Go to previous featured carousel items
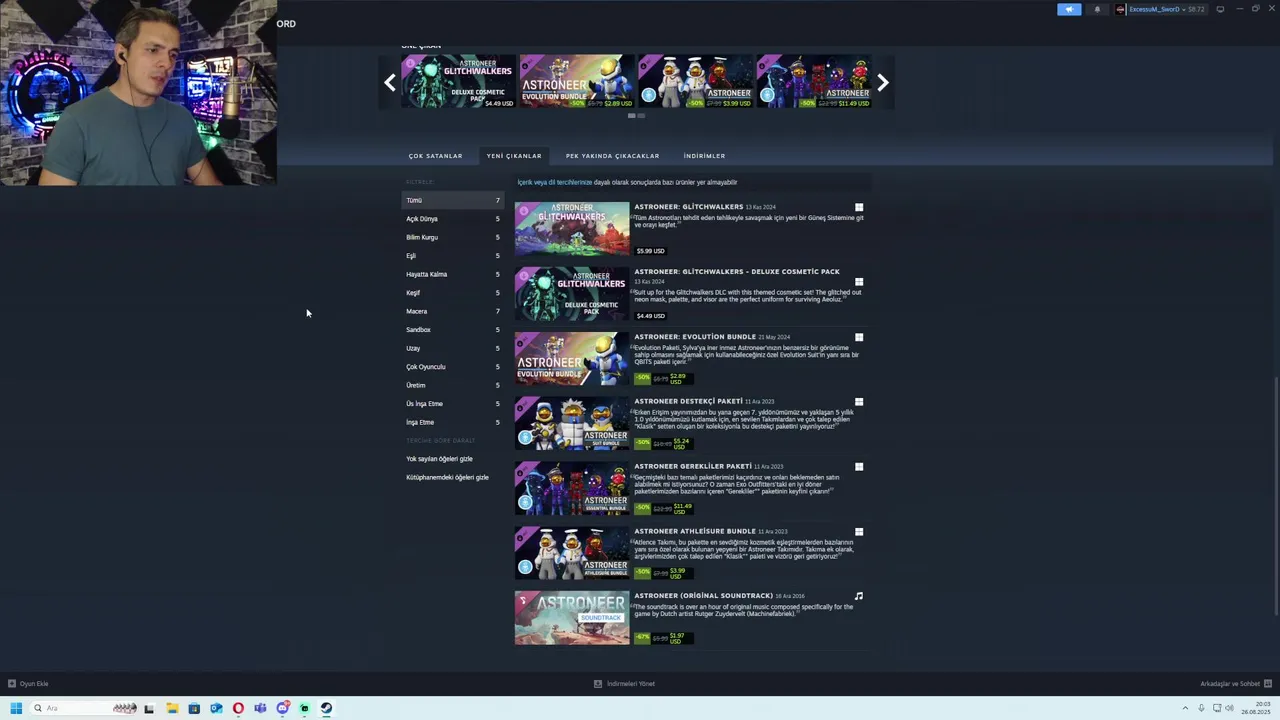The image size is (1280, 720). (390, 83)
